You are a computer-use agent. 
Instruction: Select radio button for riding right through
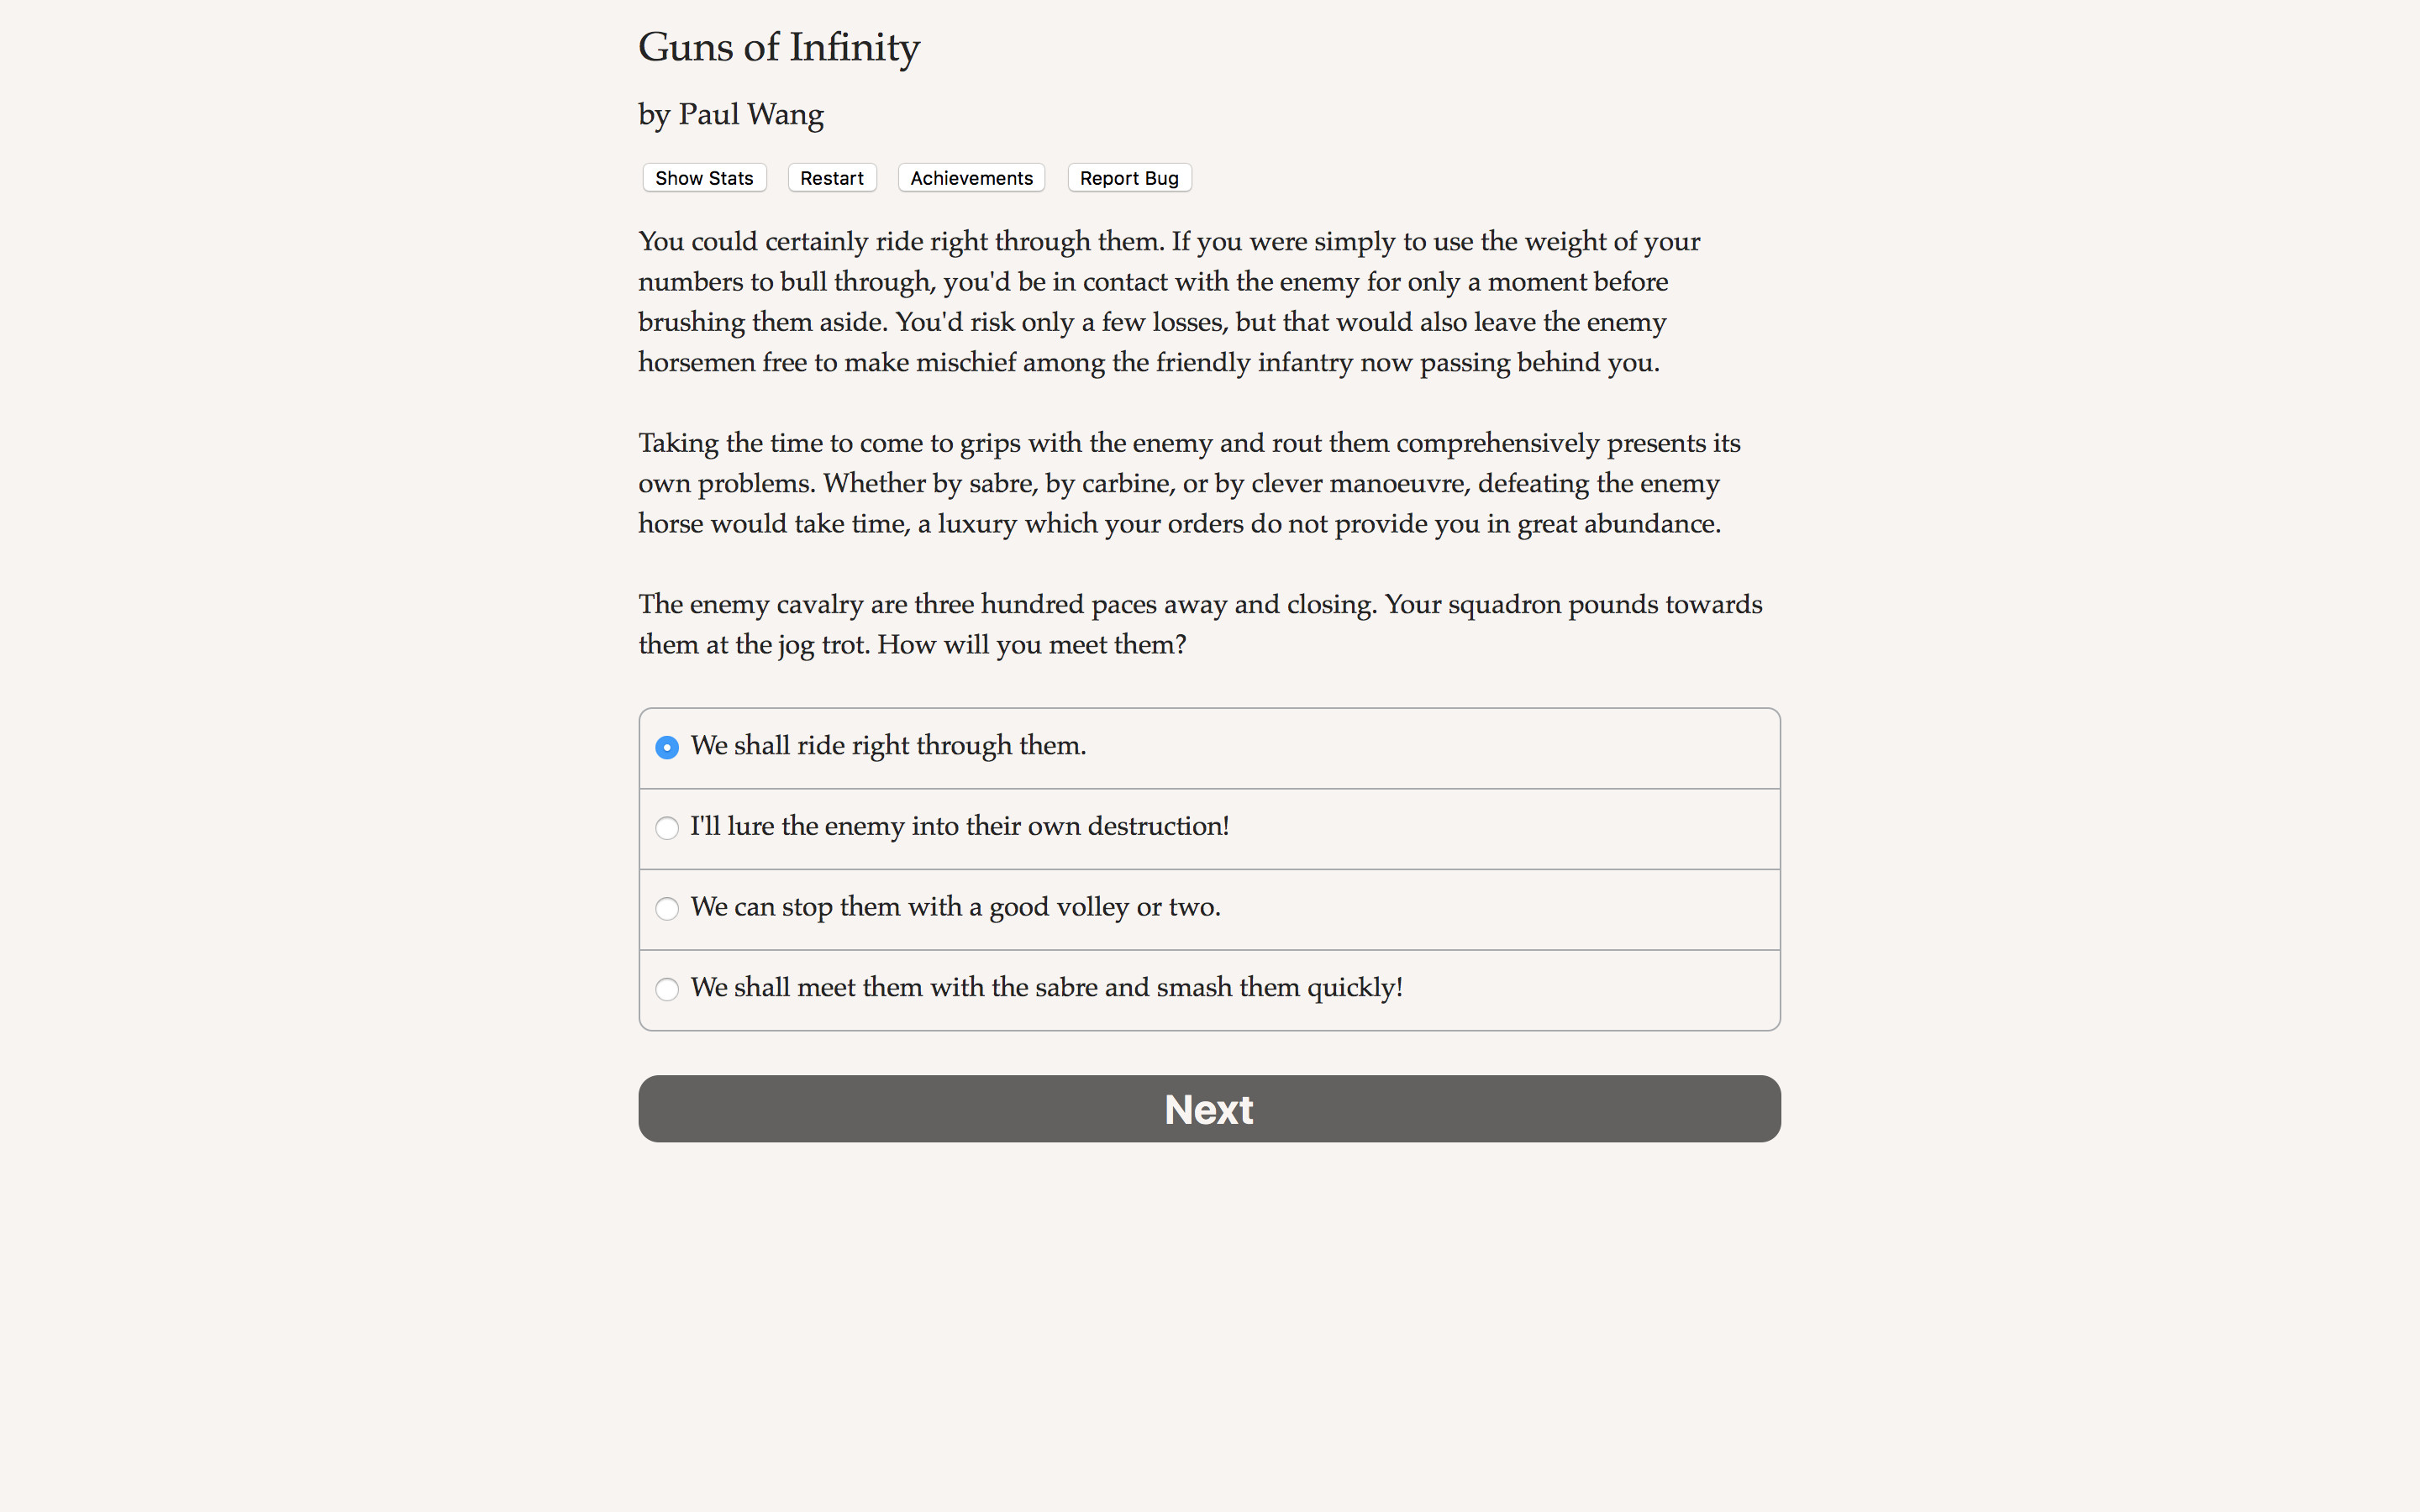pyautogui.click(x=667, y=747)
